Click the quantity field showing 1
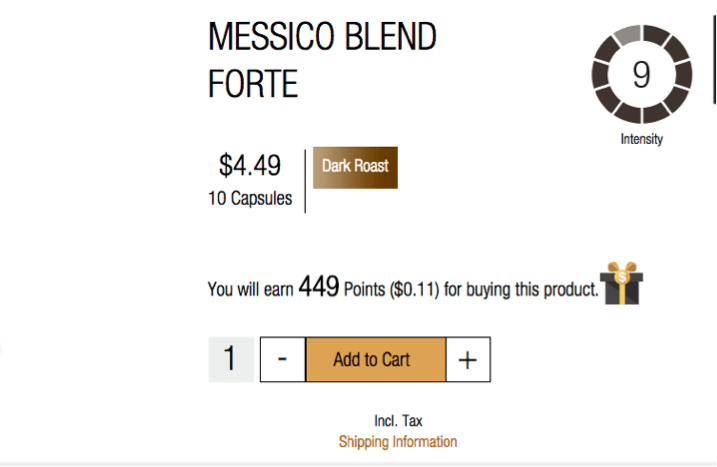The width and height of the screenshot is (717, 467). 231,360
